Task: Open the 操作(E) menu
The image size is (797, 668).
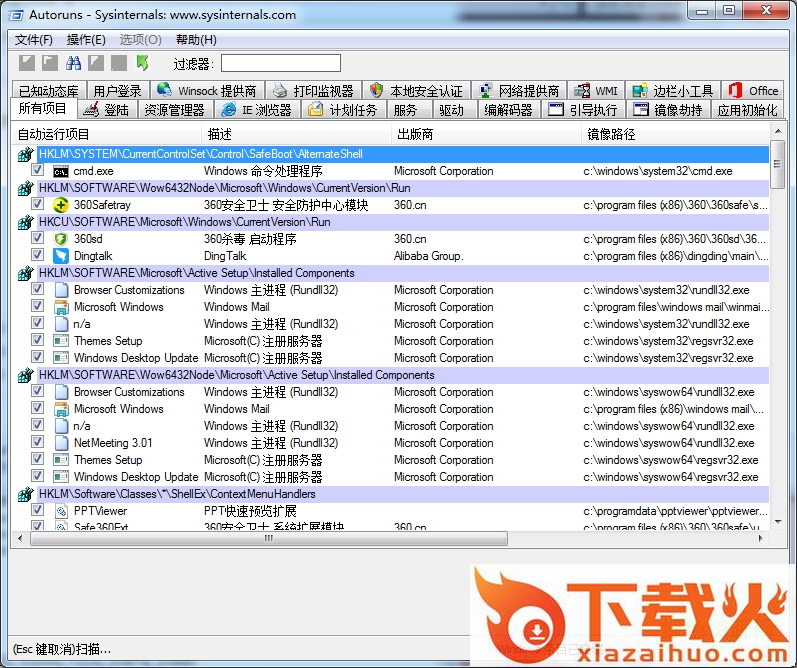Action: click(86, 40)
